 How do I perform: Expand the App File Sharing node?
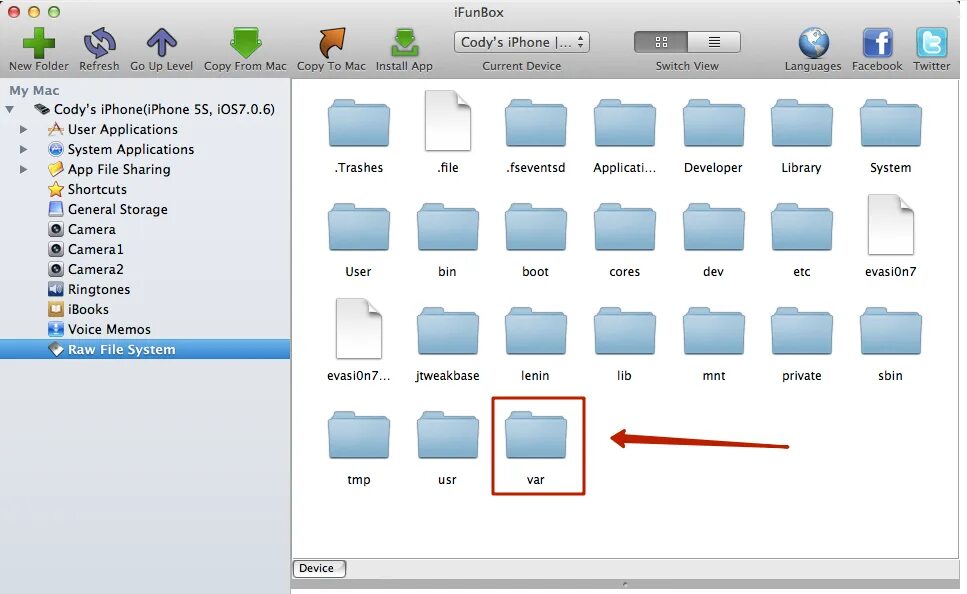click(23, 169)
